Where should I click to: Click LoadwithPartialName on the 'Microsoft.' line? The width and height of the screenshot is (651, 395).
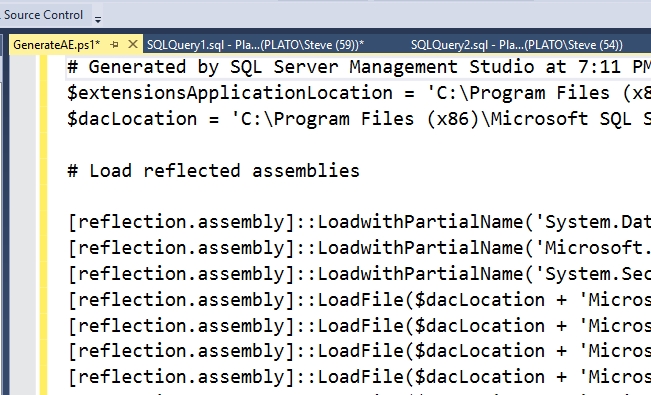coord(420,248)
